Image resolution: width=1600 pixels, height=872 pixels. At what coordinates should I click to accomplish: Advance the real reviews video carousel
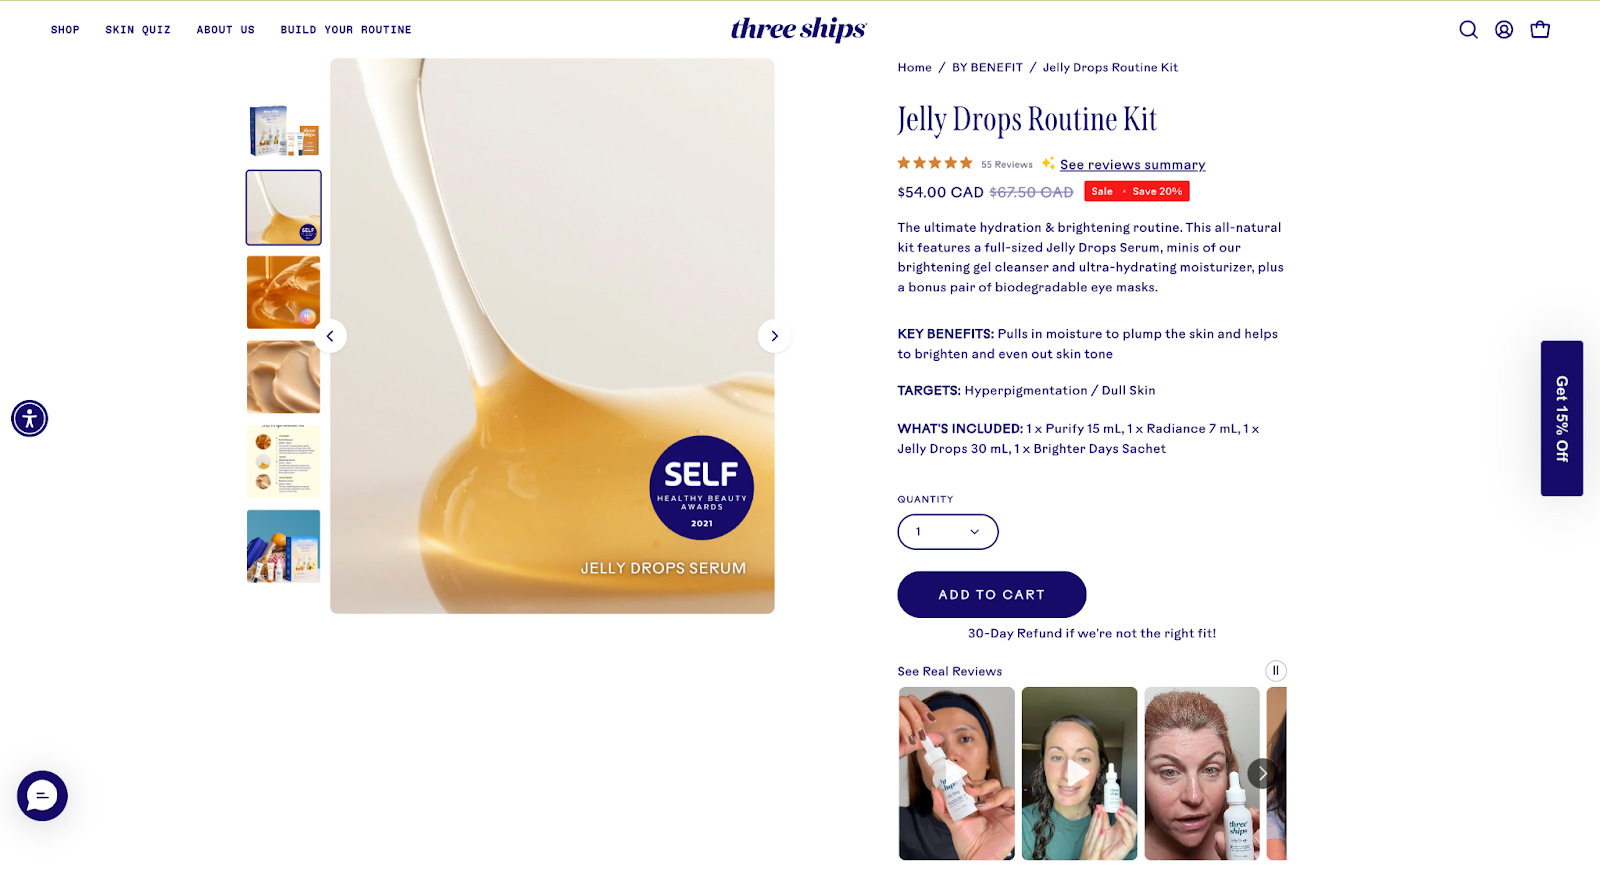click(1262, 773)
